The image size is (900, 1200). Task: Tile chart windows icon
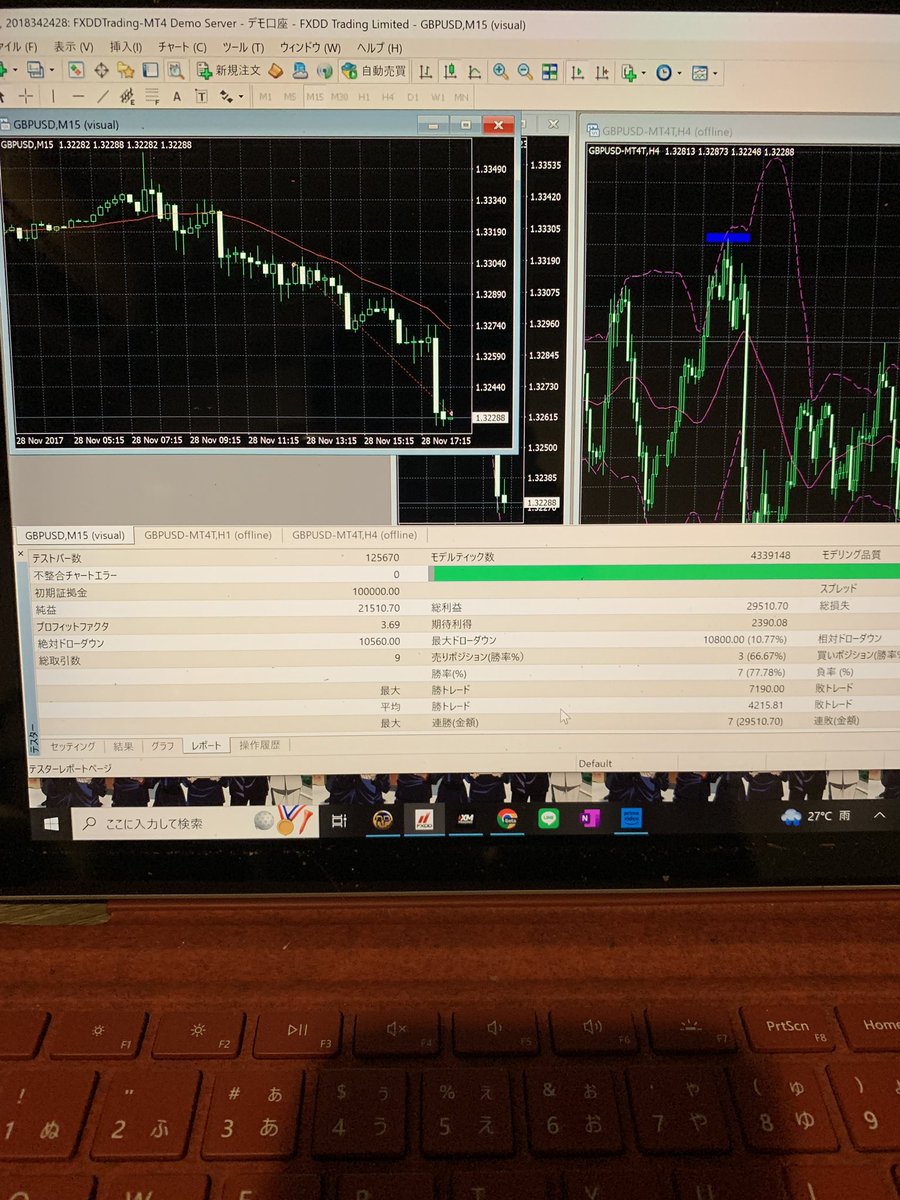549,72
